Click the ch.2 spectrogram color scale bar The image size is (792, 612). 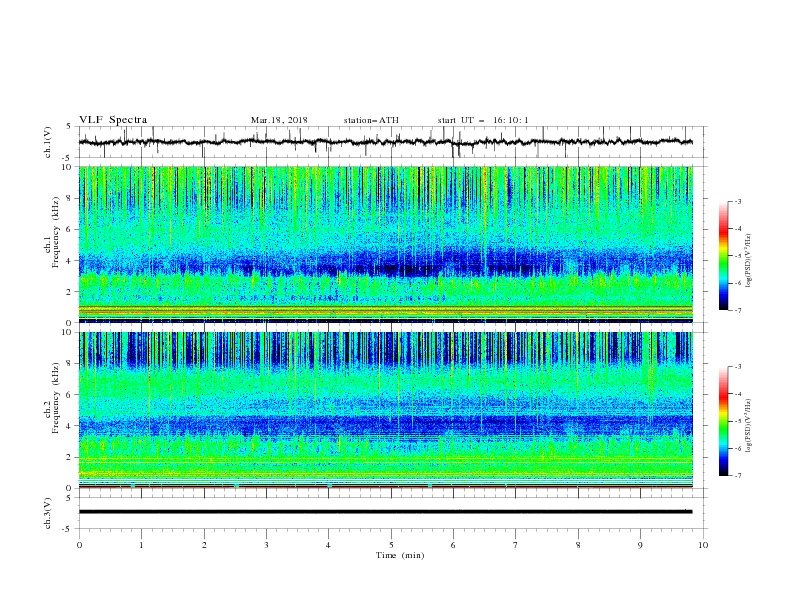[x=723, y=421]
